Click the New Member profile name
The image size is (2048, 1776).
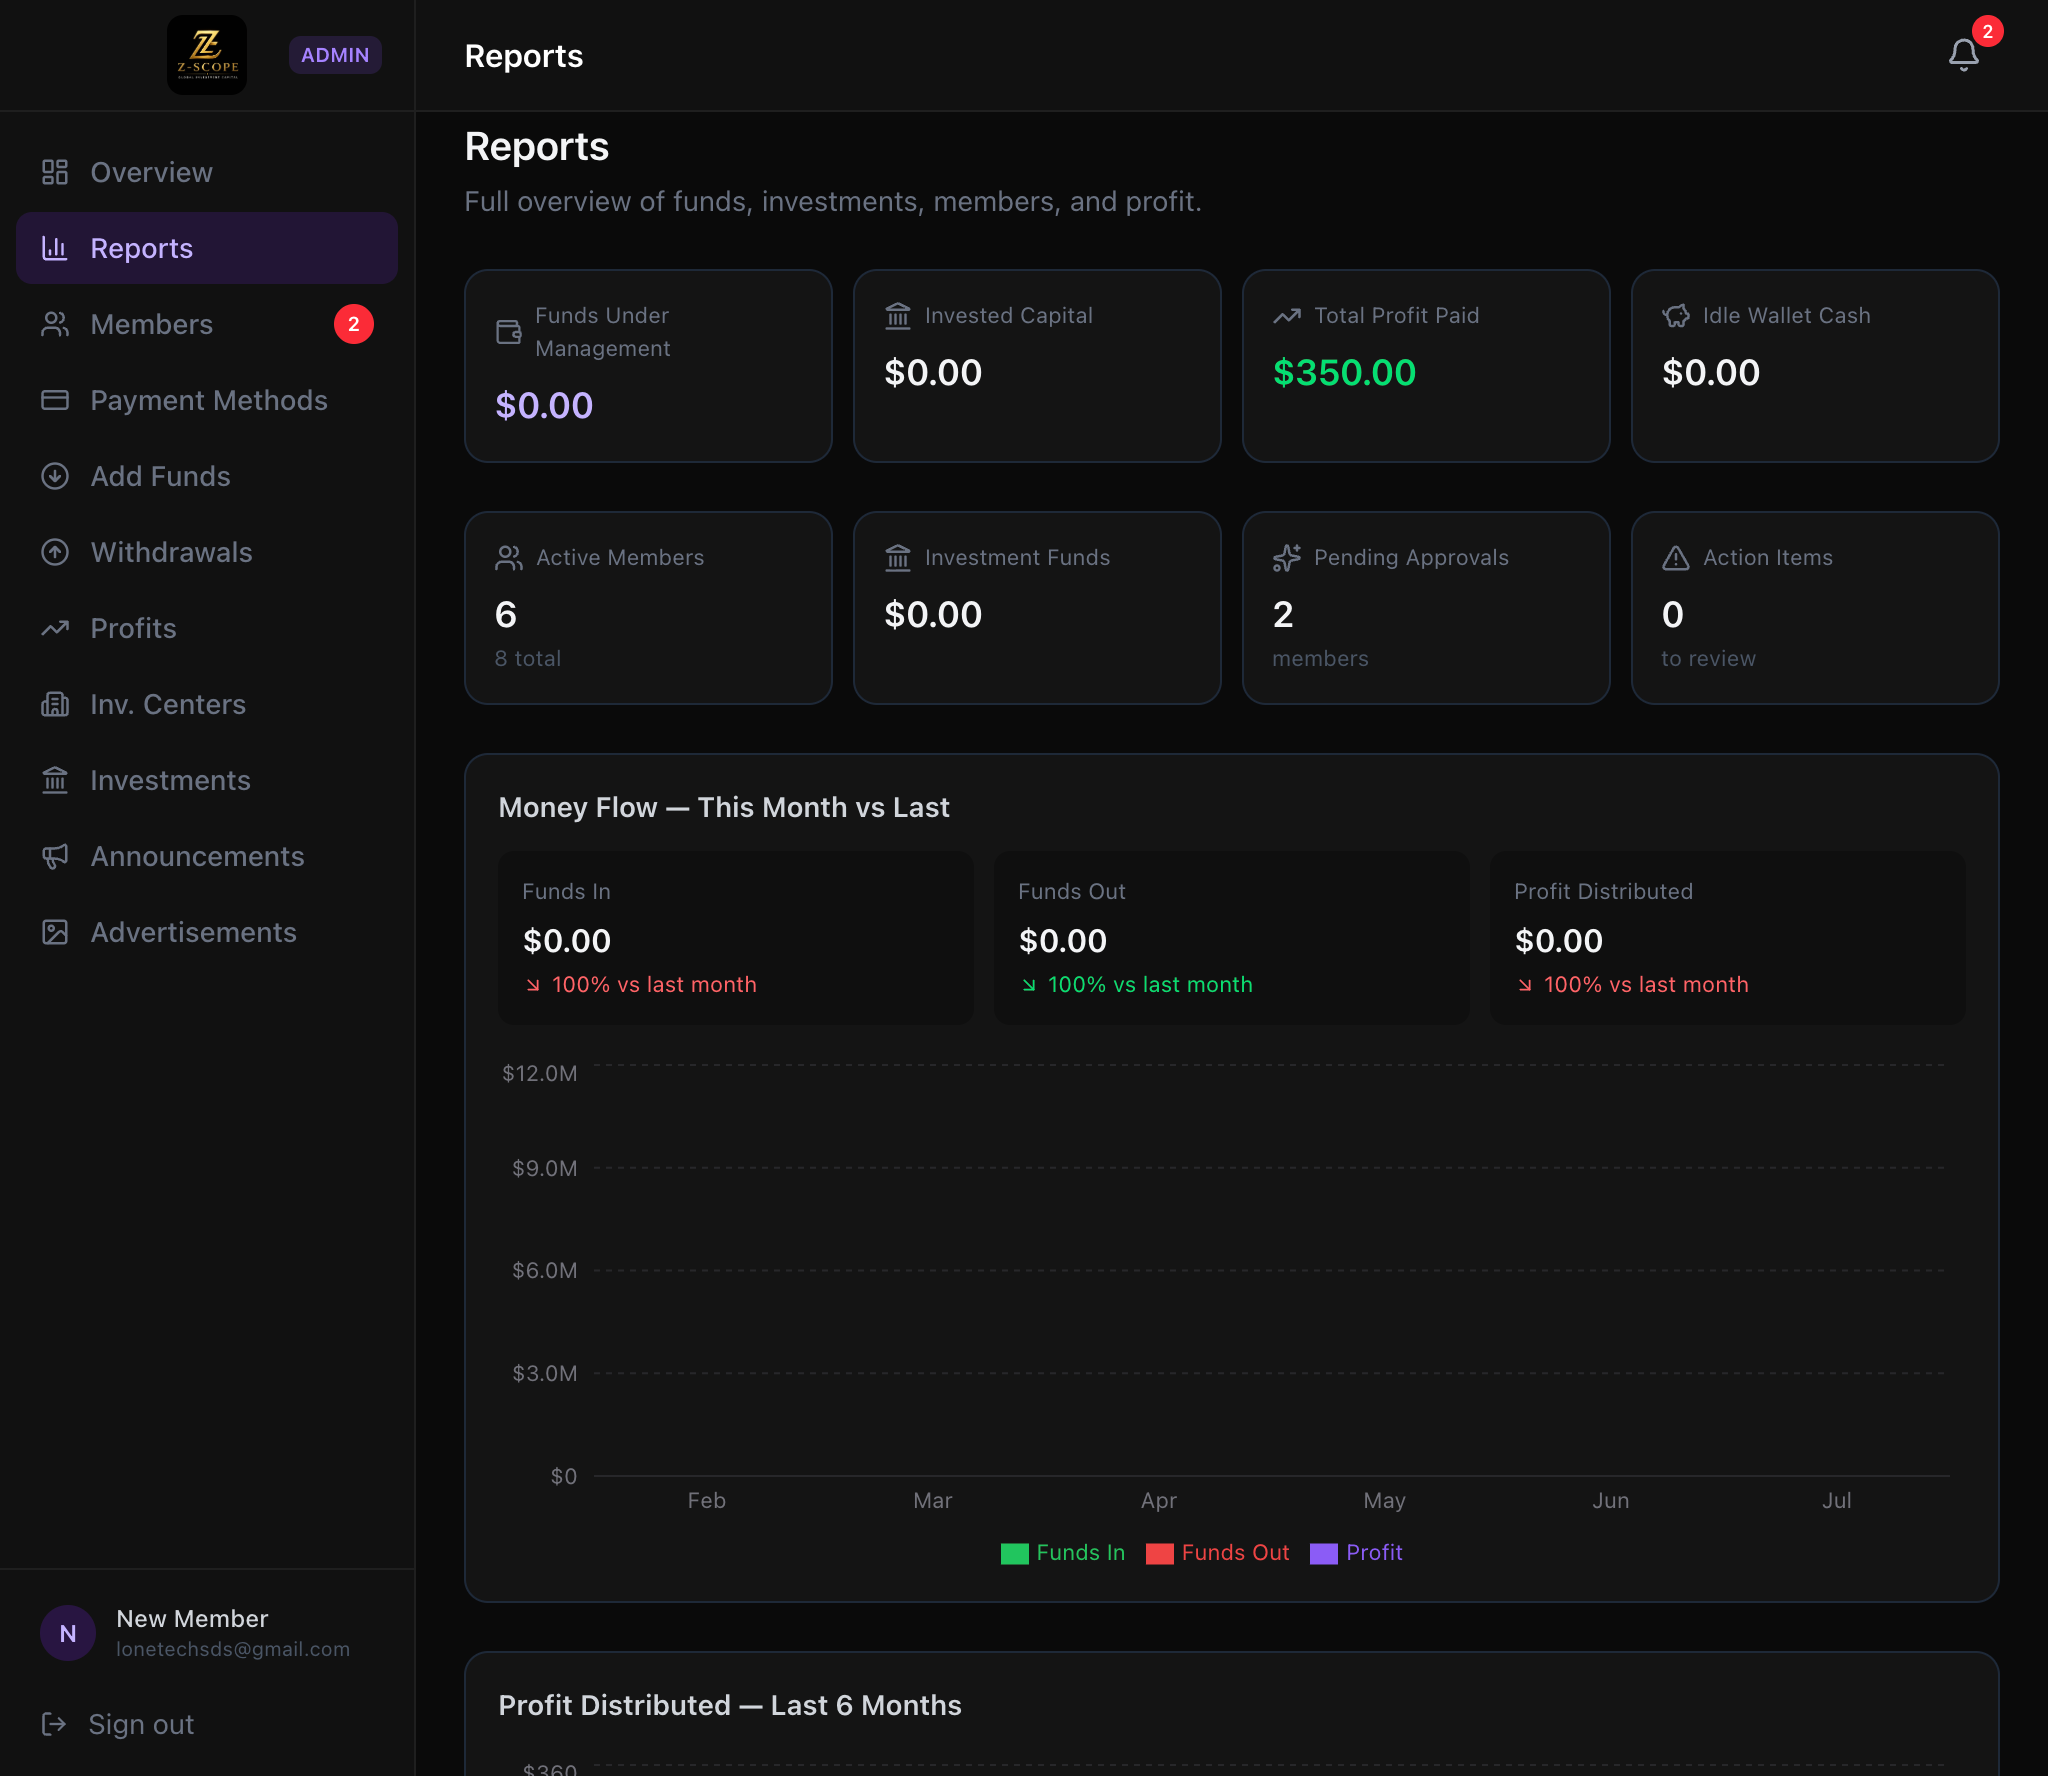(x=192, y=1618)
